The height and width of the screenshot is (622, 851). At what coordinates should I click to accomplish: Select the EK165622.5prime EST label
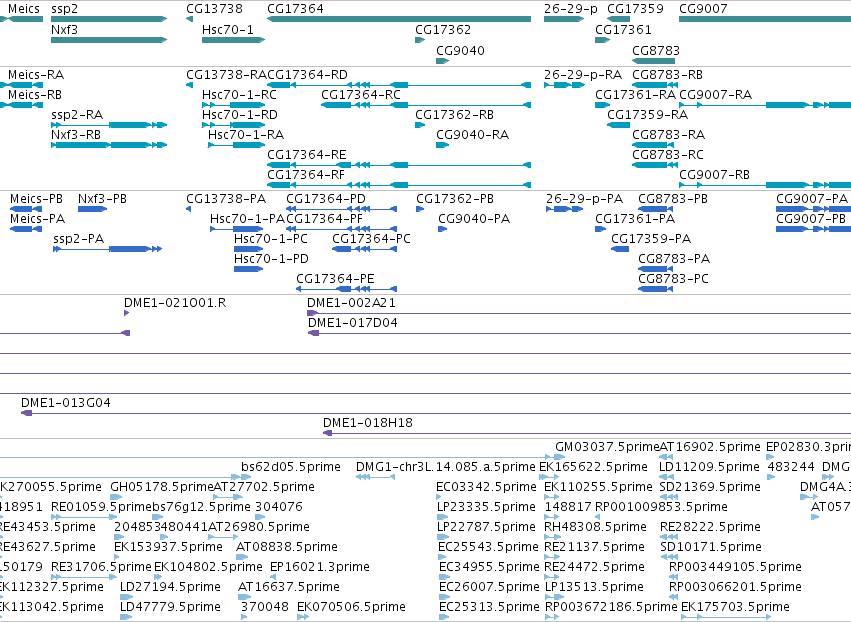point(593,467)
